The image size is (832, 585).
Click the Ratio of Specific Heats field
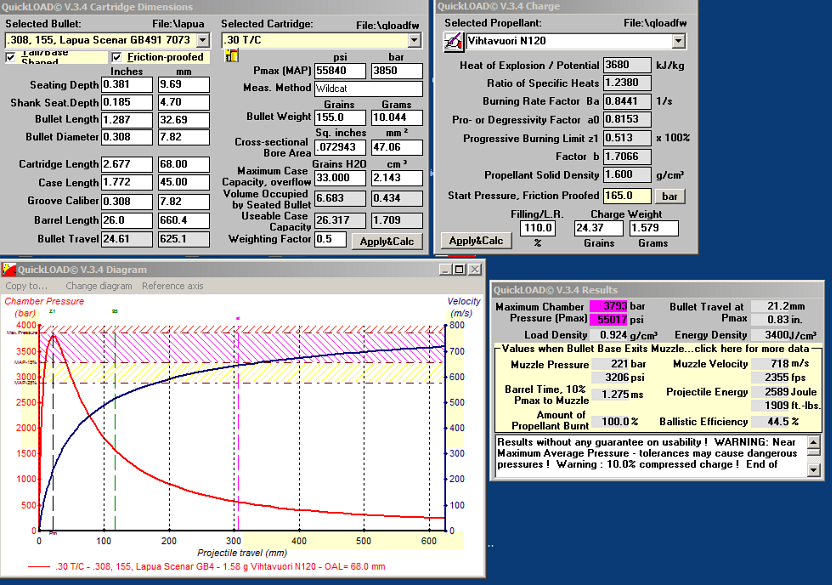627,83
